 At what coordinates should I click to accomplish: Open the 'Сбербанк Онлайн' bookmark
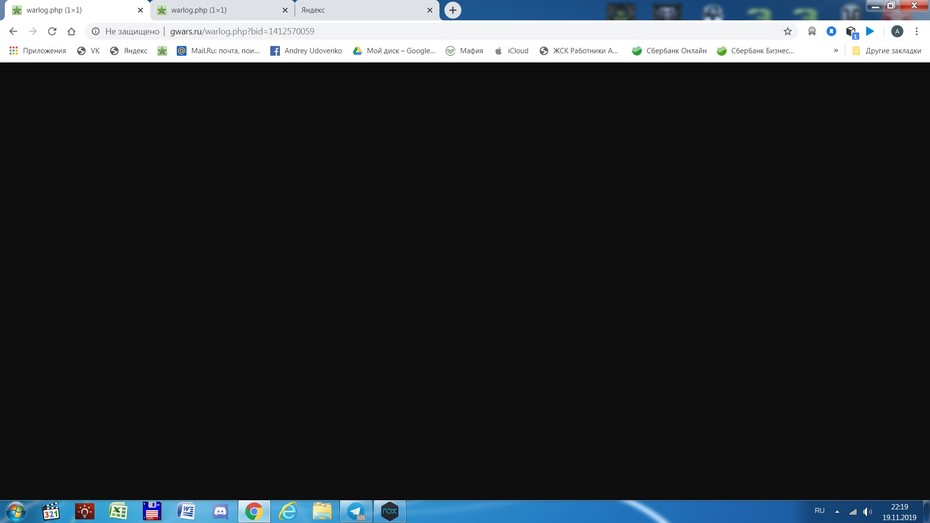[x=669, y=50]
